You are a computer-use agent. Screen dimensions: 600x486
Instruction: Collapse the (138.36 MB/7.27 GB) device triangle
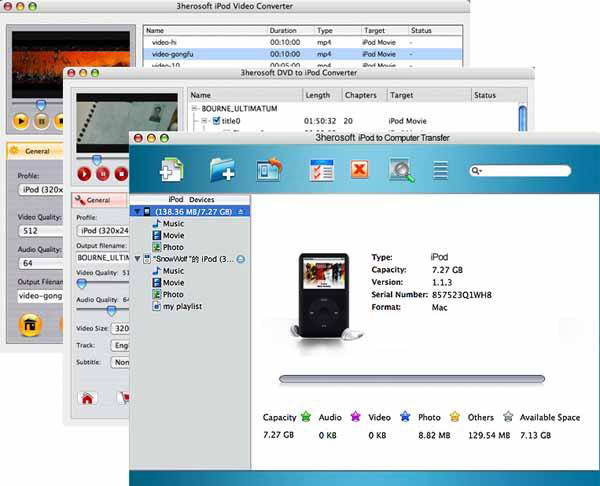pos(137,212)
